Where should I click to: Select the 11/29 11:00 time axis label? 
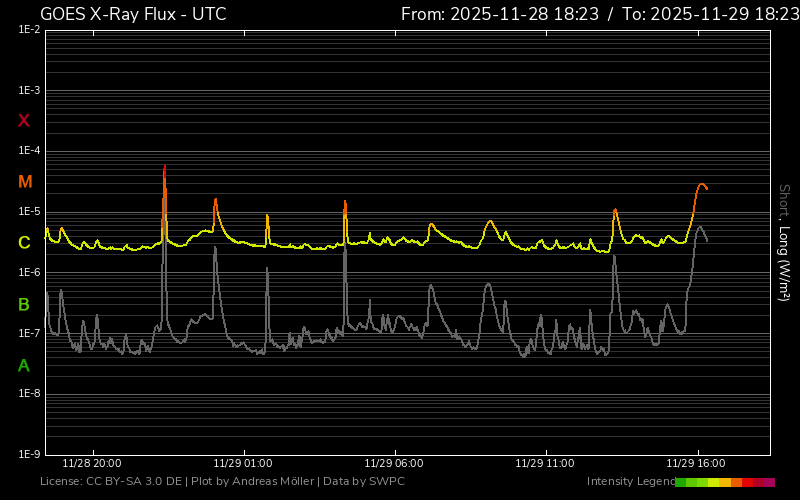pyautogui.click(x=545, y=464)
